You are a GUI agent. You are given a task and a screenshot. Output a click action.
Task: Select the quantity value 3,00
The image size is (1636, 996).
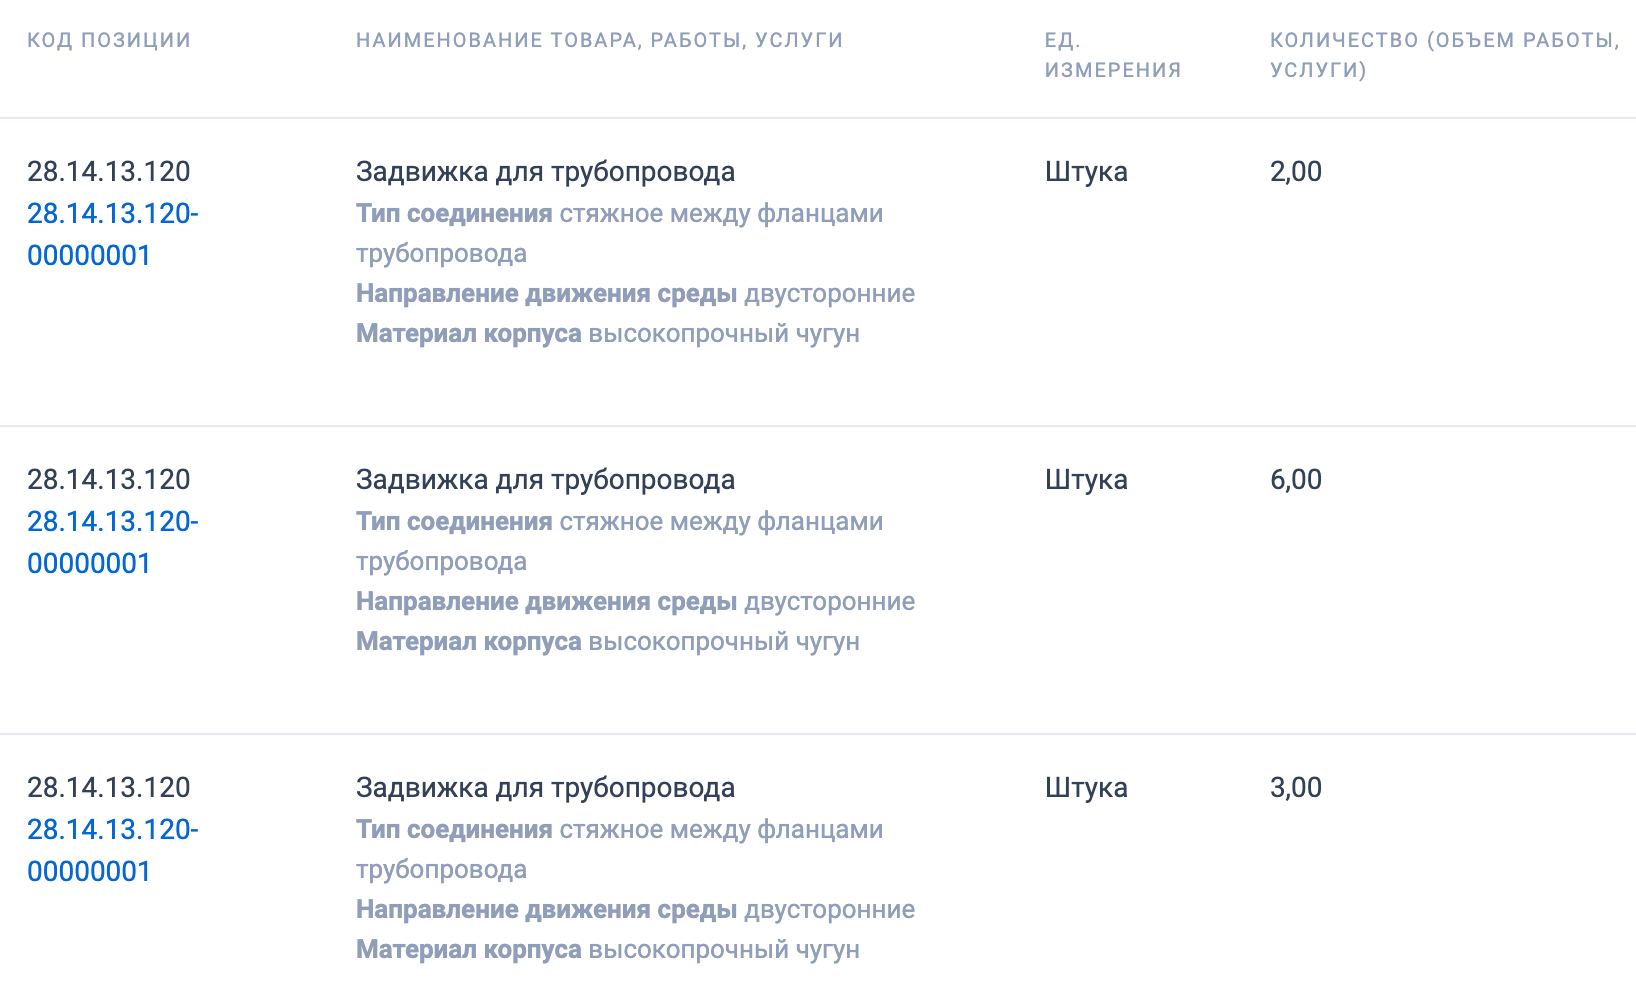pyautogui.click(x=1295, y=788)
